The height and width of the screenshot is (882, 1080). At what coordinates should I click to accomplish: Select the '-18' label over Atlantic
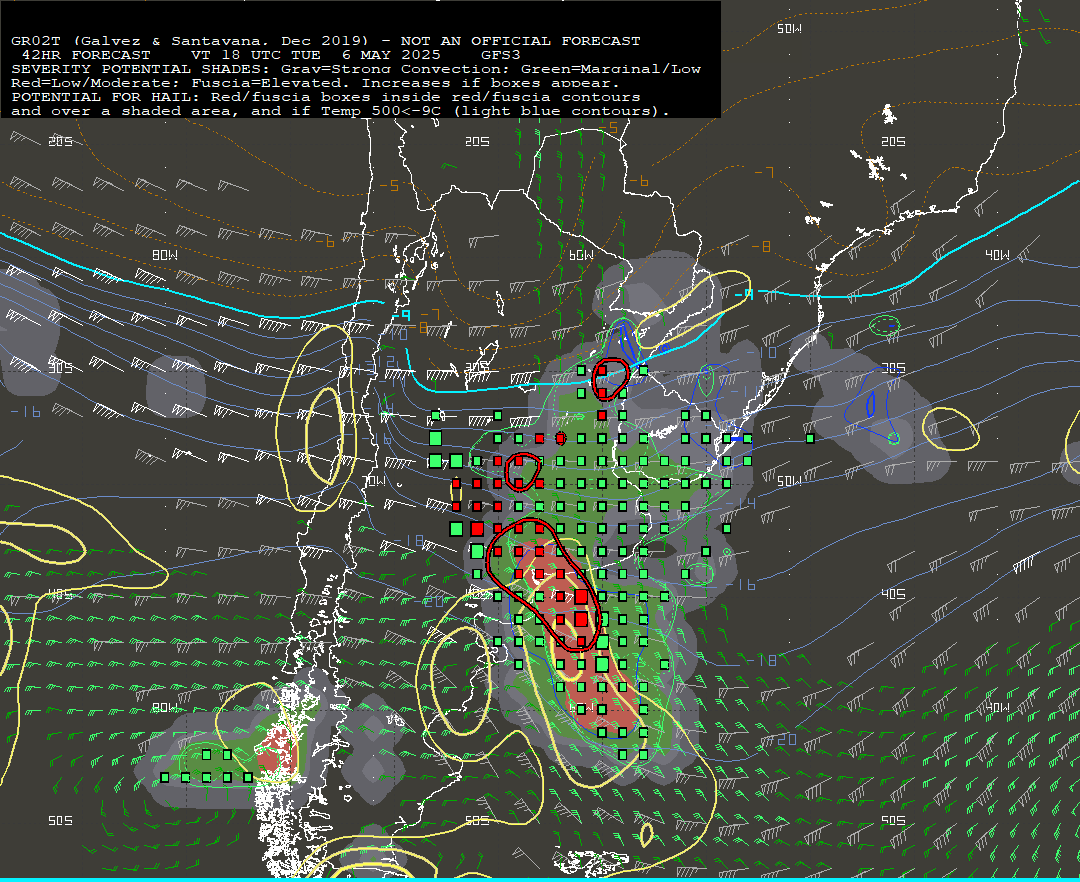coord(762,660)
